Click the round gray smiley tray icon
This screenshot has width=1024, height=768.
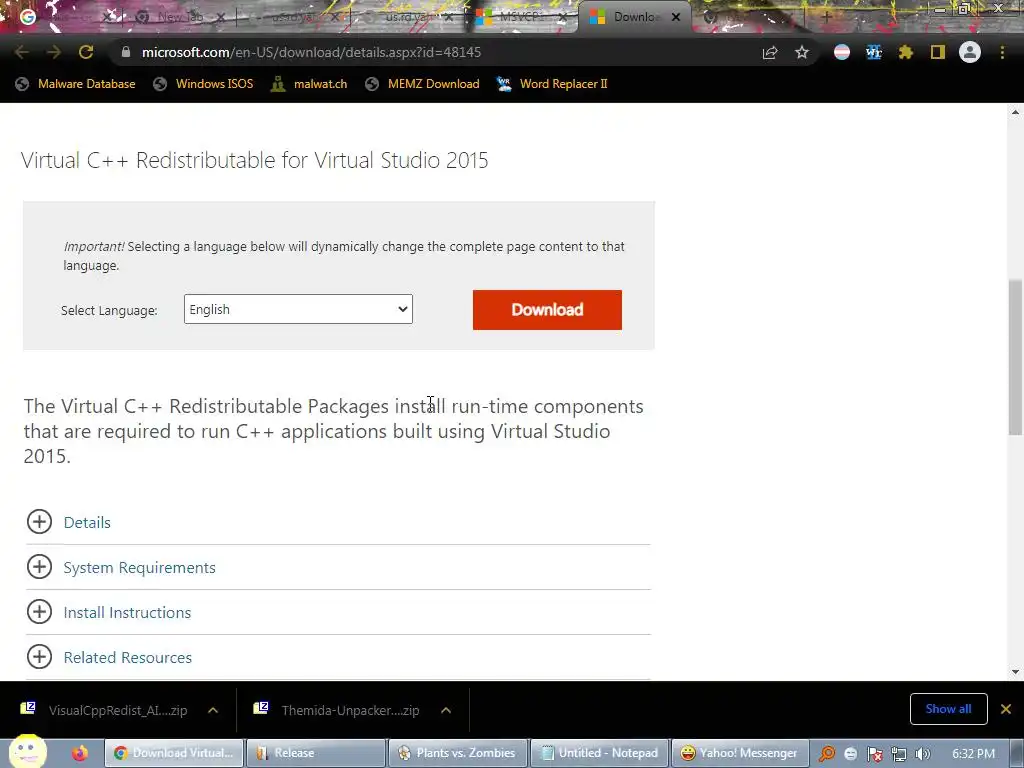tap(850, 754)
